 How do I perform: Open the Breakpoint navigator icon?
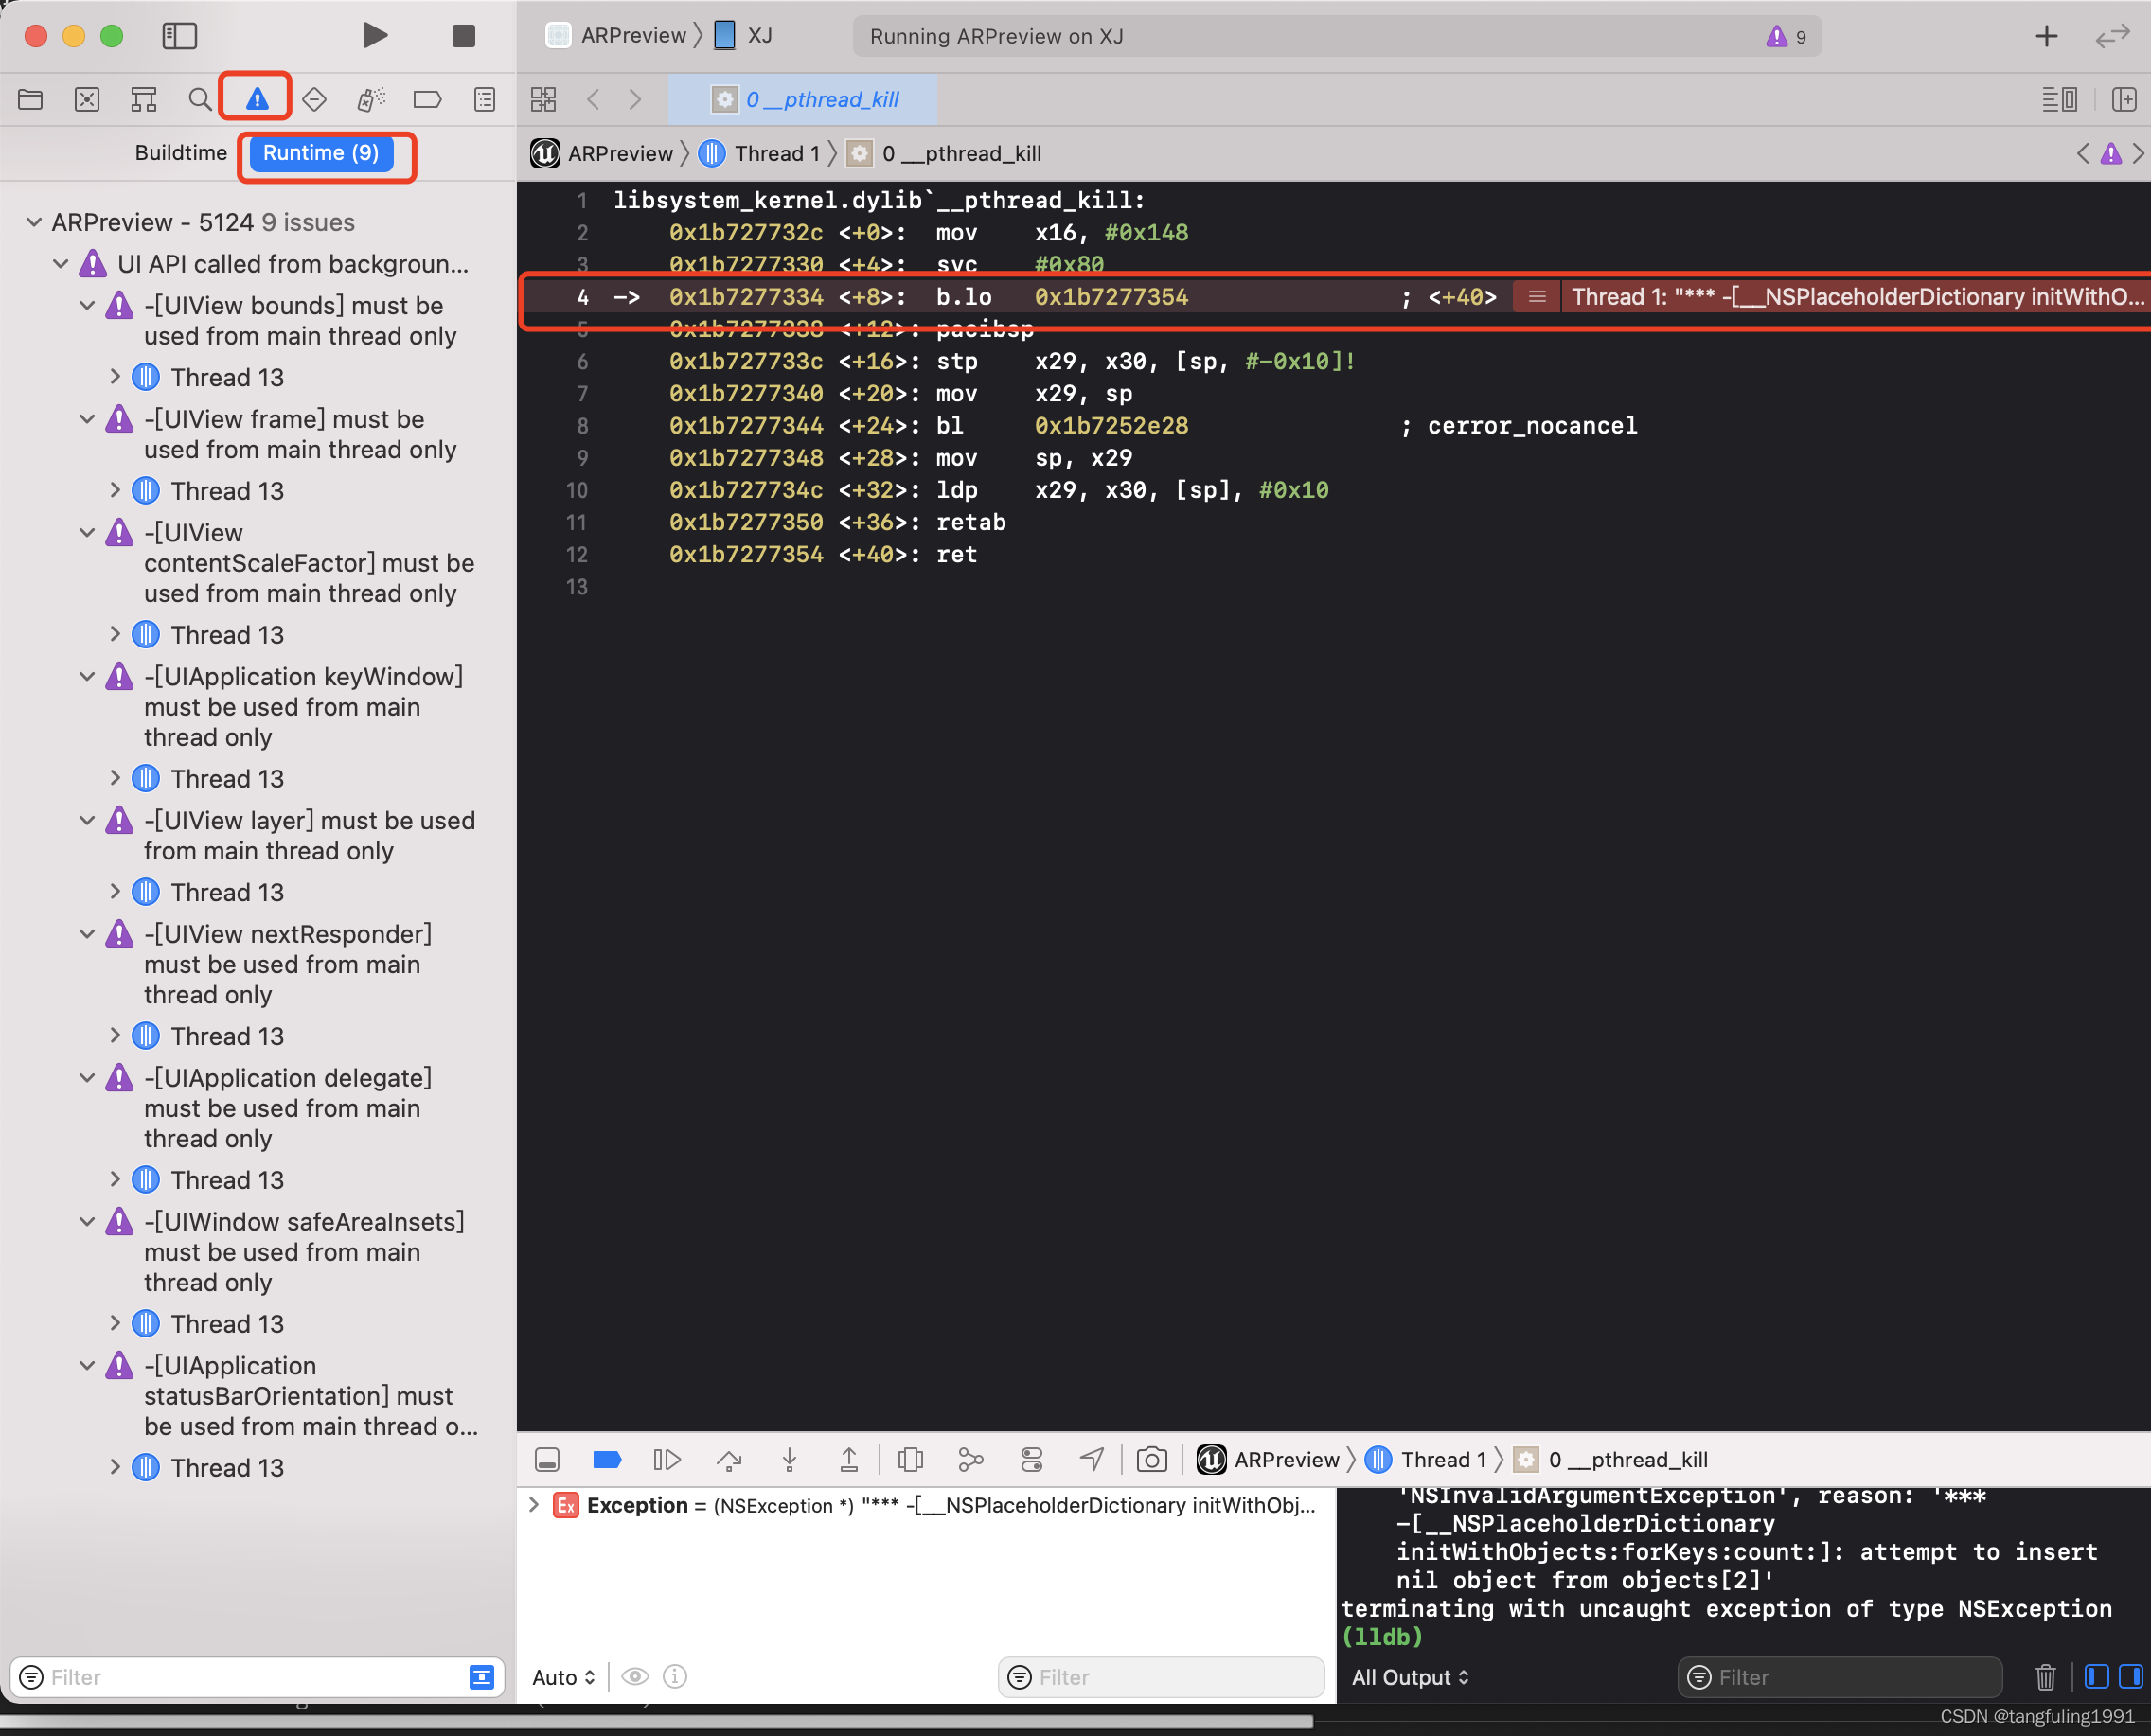pyautogui.click(x=427, y=99)
